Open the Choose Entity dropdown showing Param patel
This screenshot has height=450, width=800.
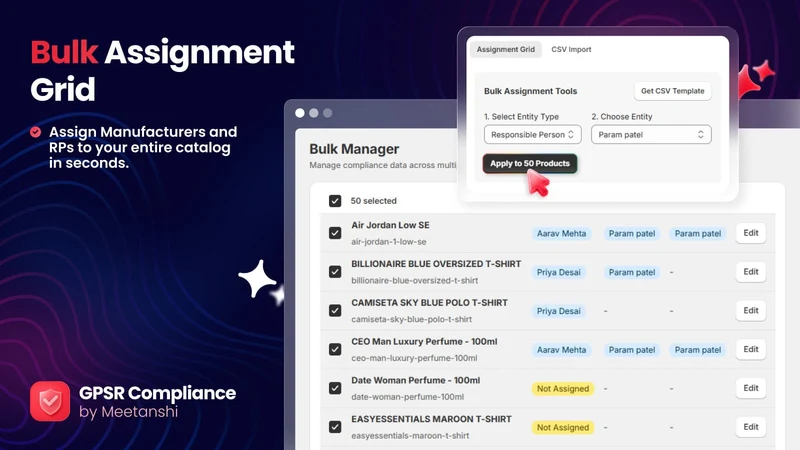(651, 135)
